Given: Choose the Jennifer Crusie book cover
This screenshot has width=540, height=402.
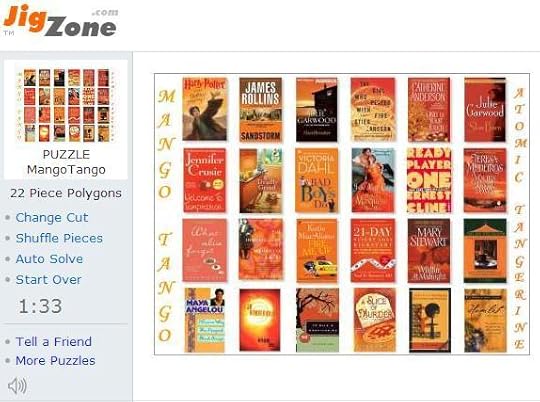Looking at the screenshot, I should [x=205, y=180].
